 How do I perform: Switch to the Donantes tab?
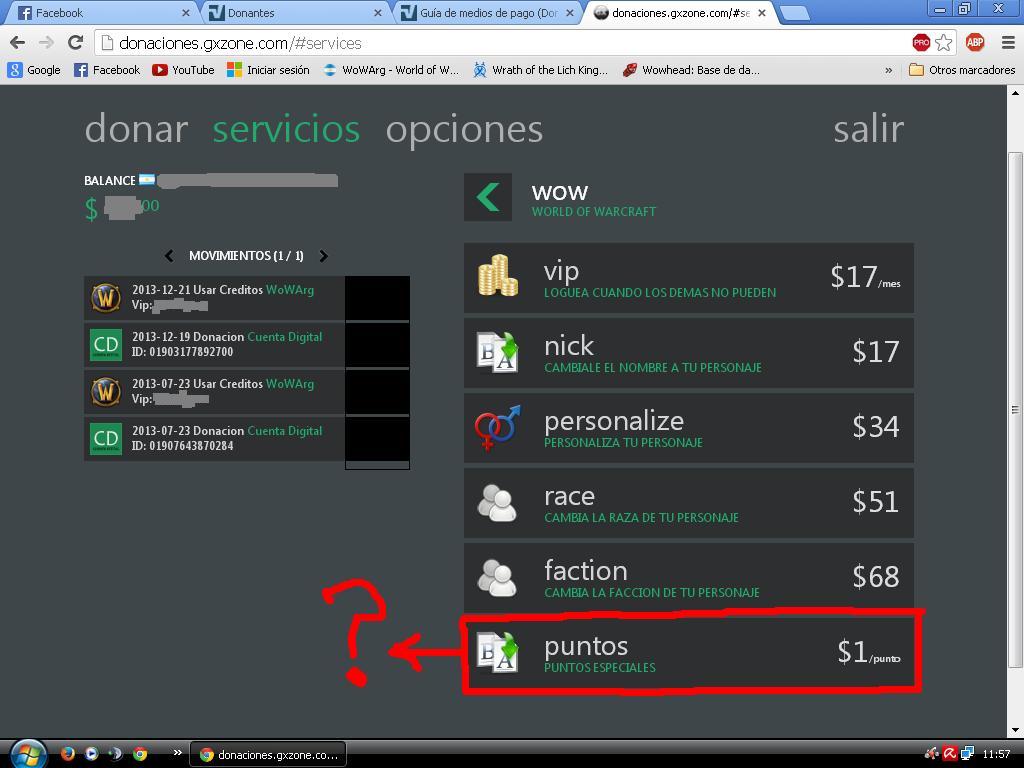296,12
